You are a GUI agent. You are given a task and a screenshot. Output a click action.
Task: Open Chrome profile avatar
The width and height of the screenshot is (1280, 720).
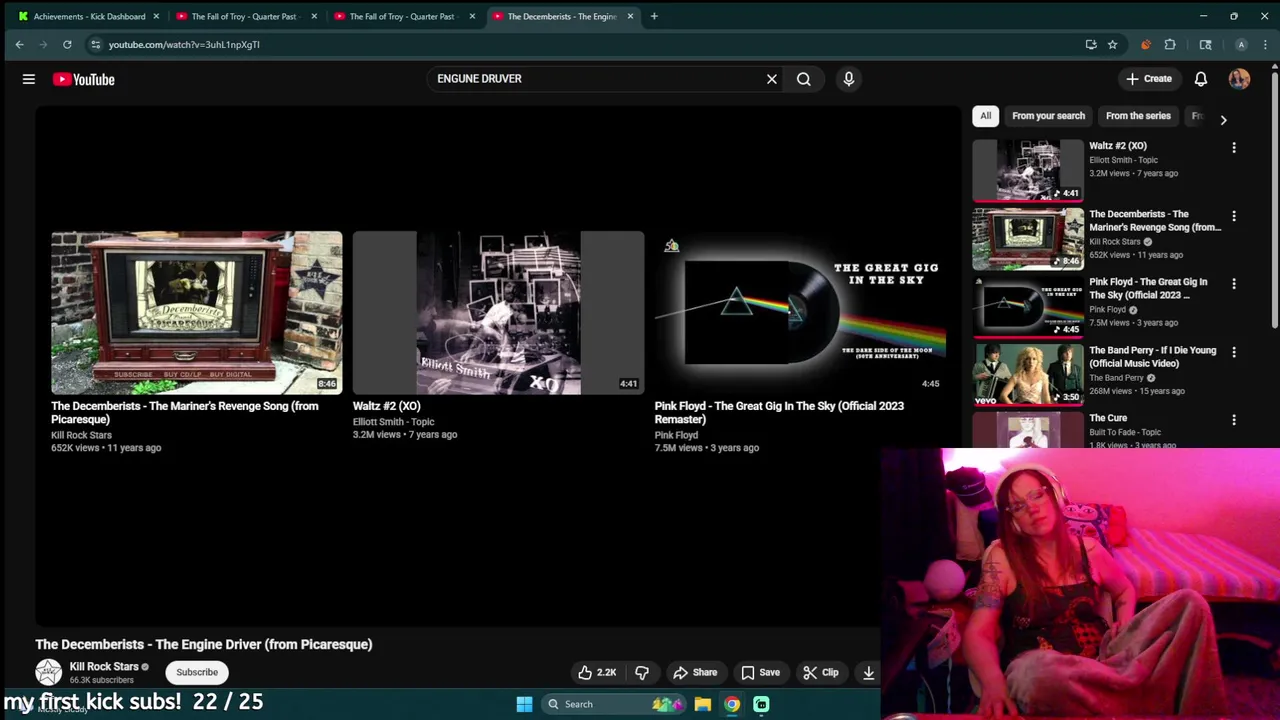[1241, 44]
